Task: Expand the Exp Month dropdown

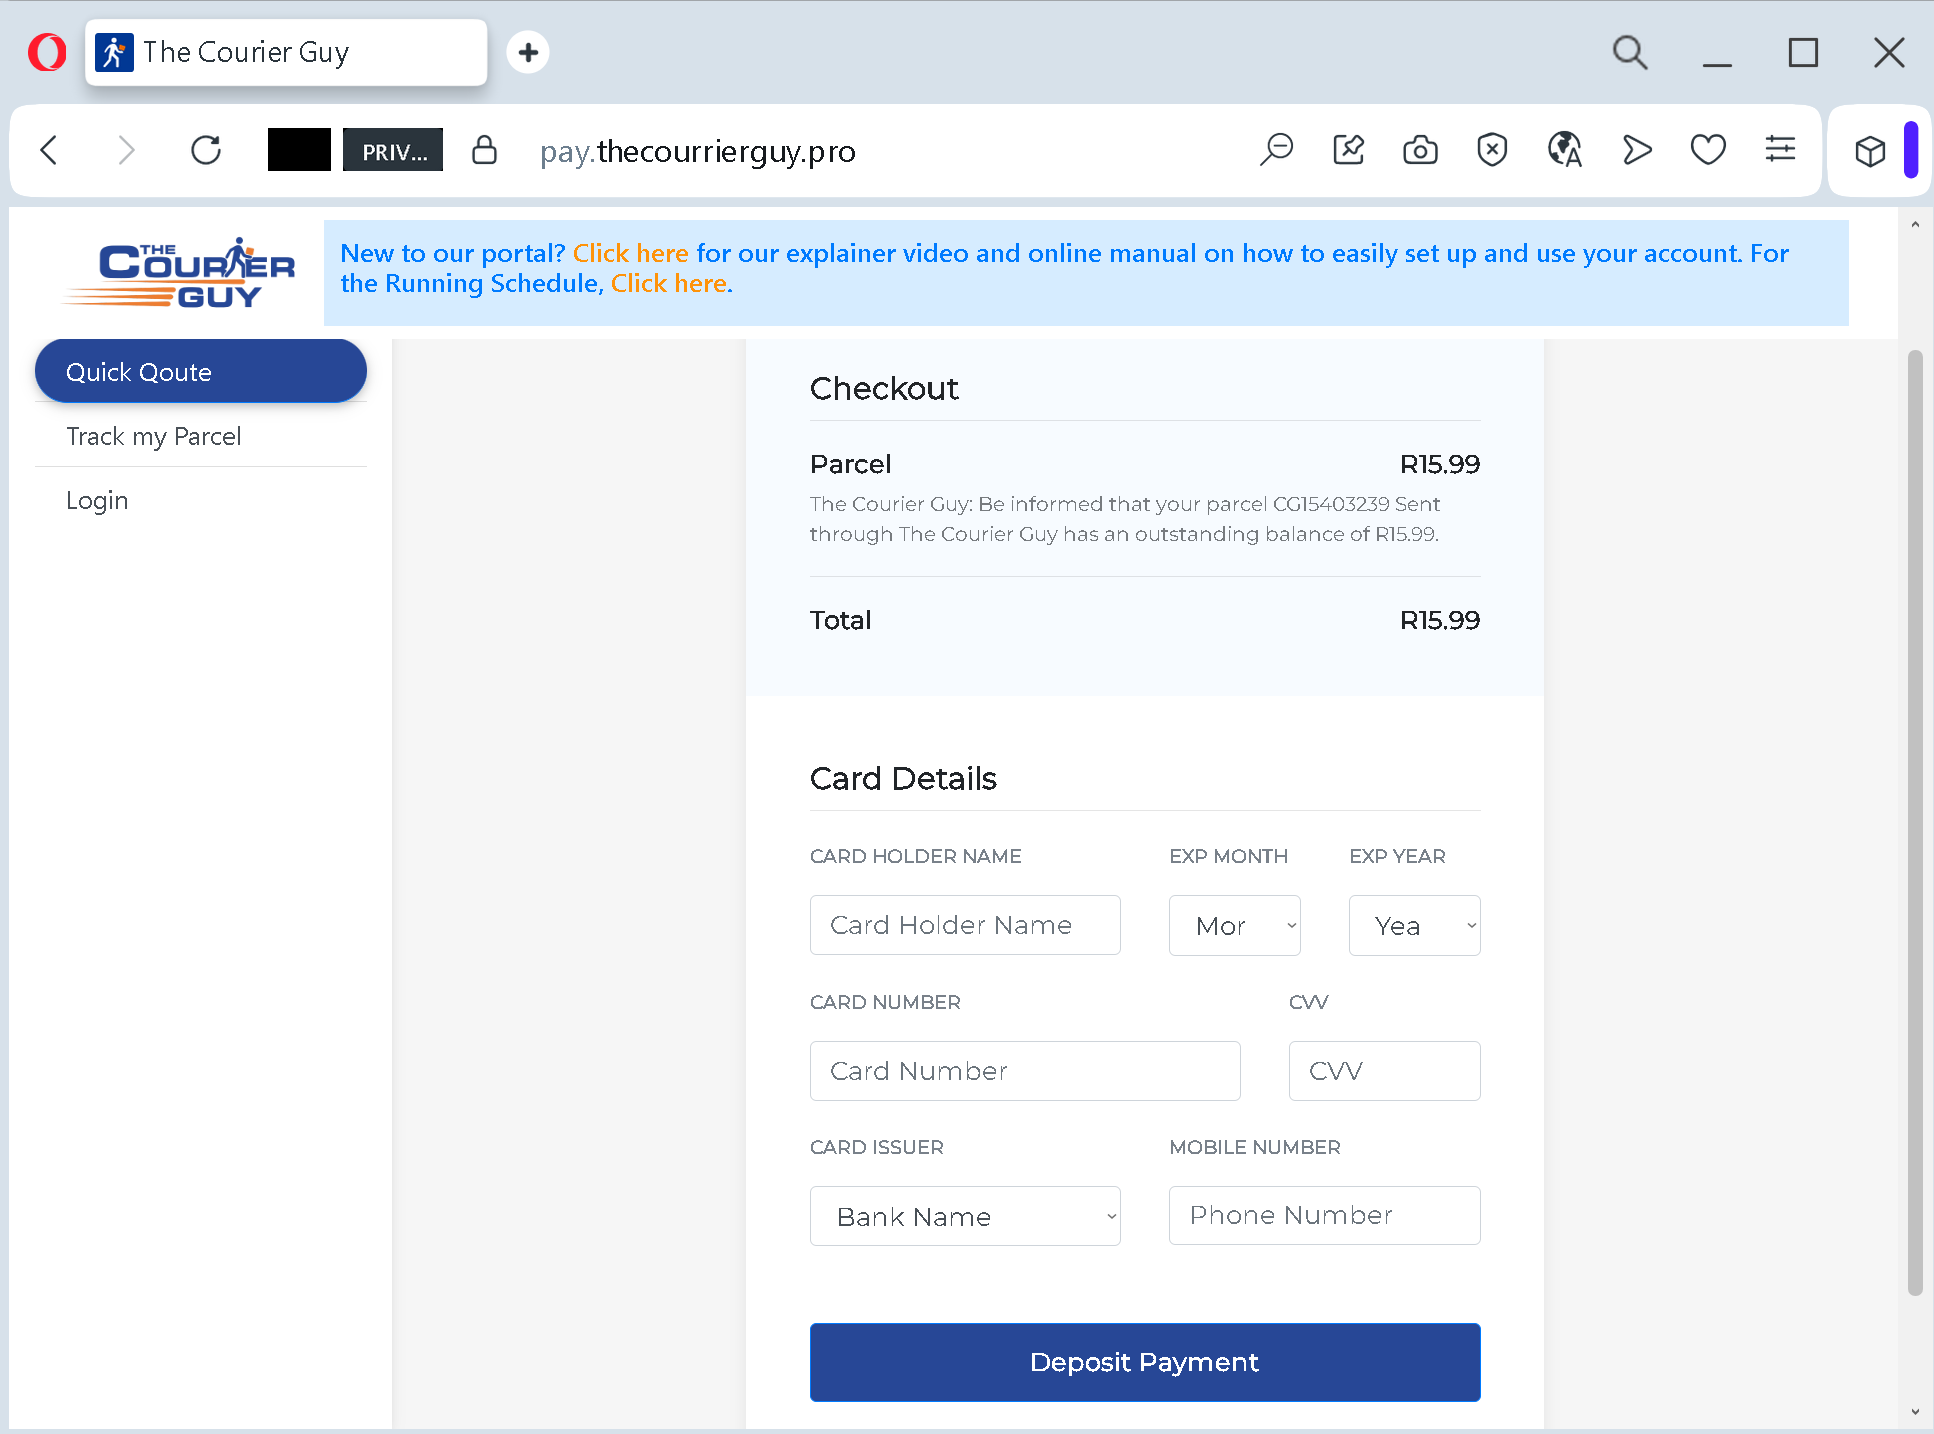Action: click(x=1234, y=926)
